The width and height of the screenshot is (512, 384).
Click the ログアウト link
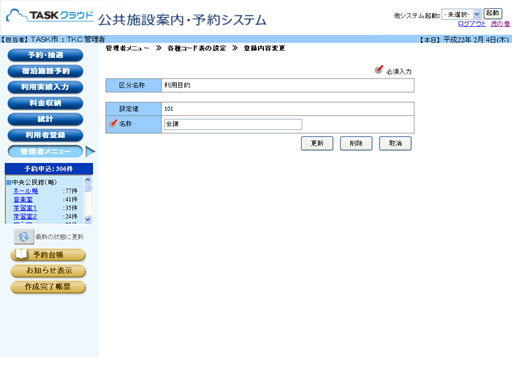[472, 24]
